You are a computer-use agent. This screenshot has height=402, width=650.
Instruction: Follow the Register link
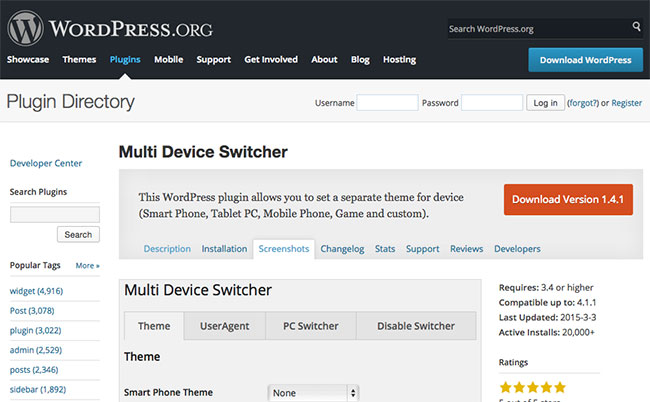[626, 103]
